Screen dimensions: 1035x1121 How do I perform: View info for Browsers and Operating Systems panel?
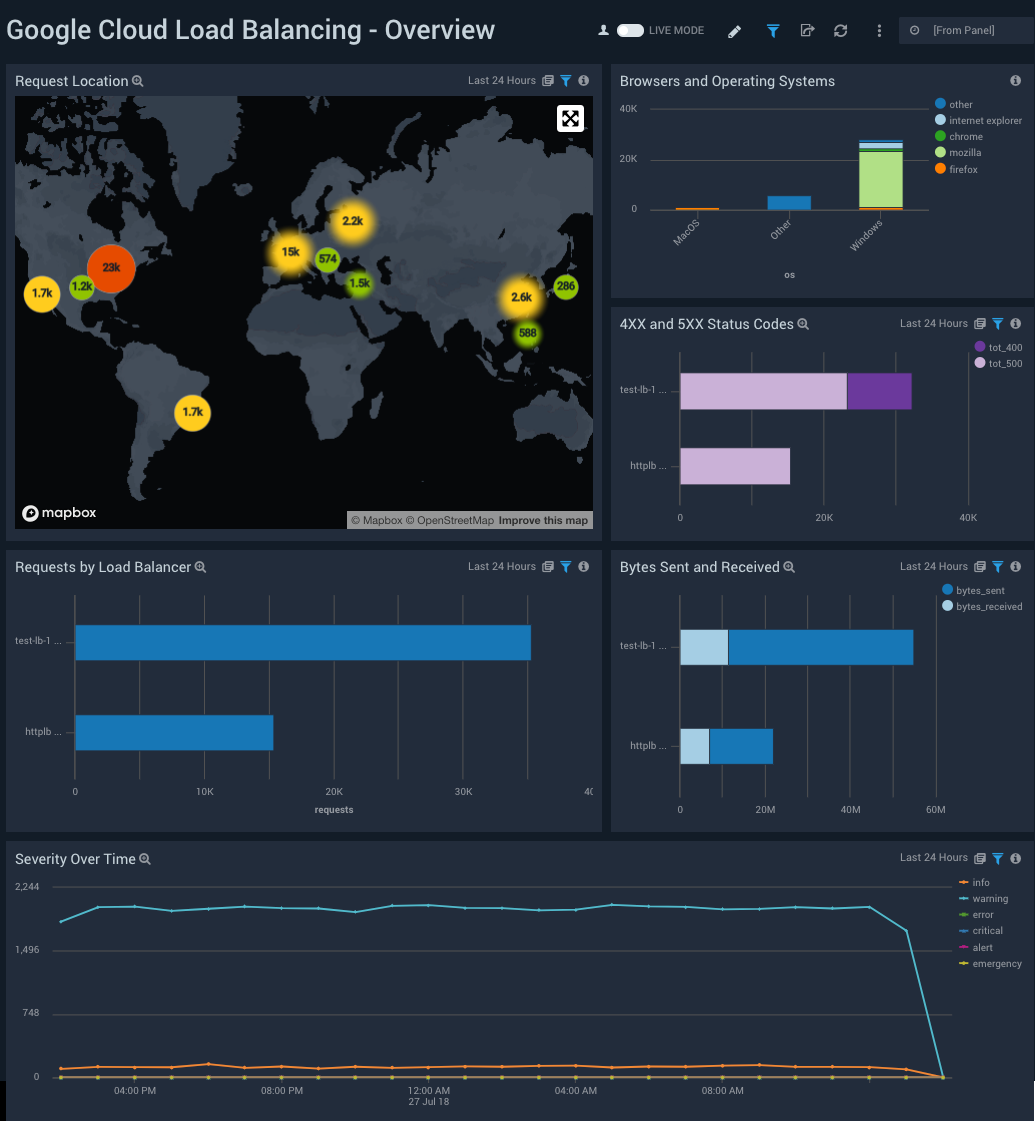tap(1016, 81)
